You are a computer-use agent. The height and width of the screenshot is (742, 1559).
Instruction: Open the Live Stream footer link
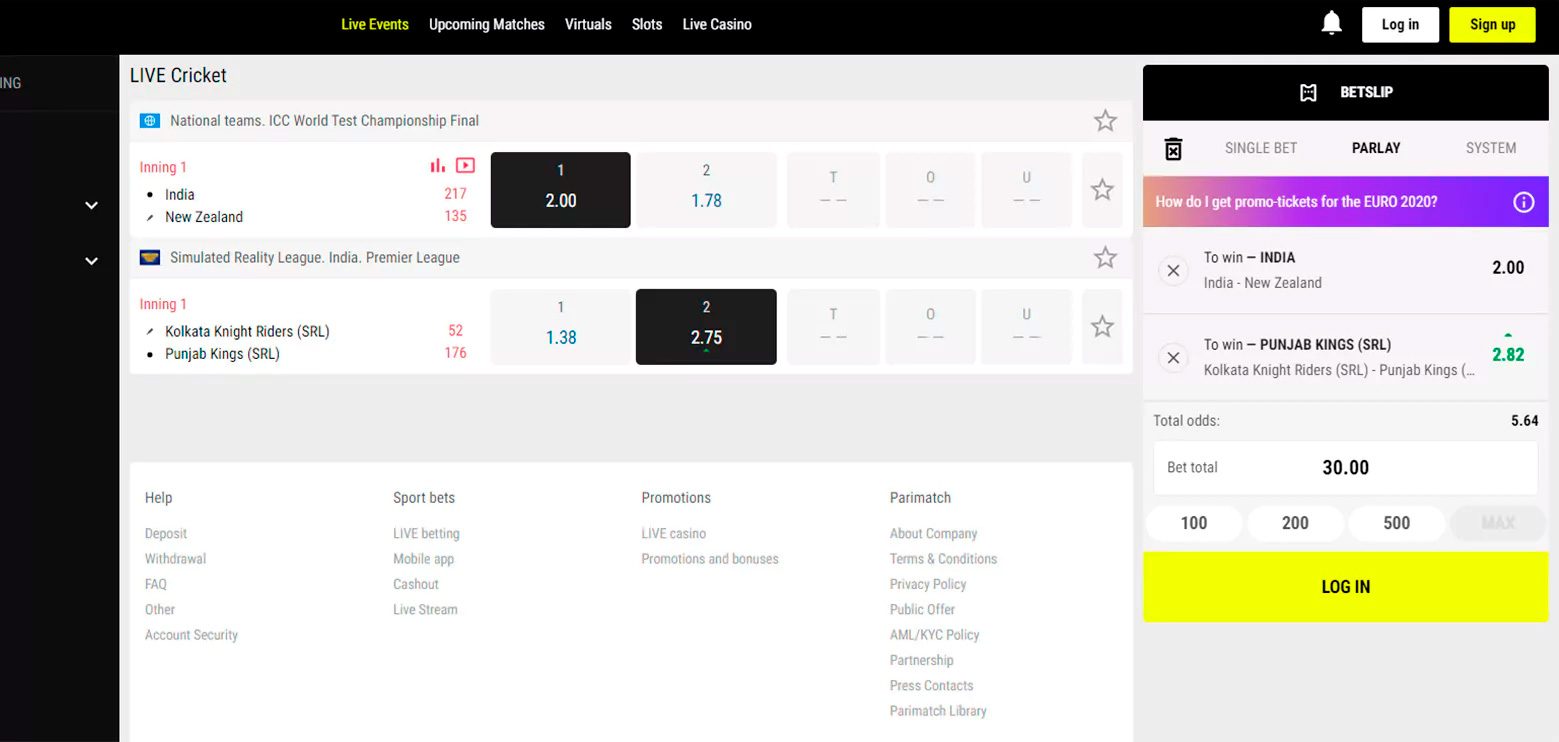pos(425,610)
